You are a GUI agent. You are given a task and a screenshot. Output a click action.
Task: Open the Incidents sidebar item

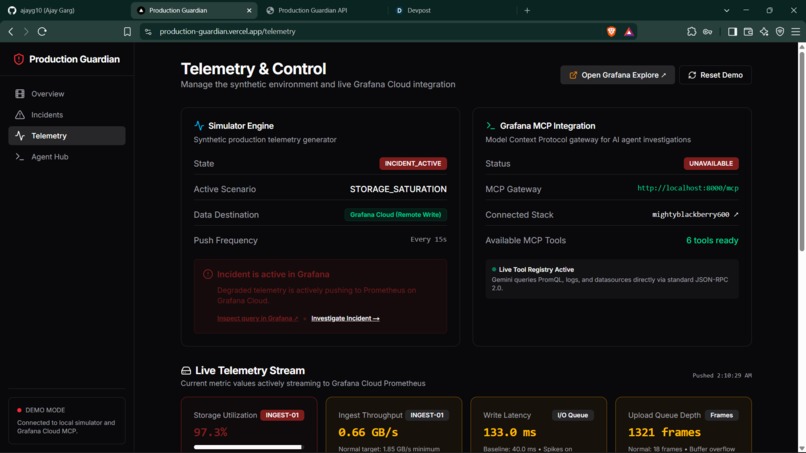pos(67,115)
